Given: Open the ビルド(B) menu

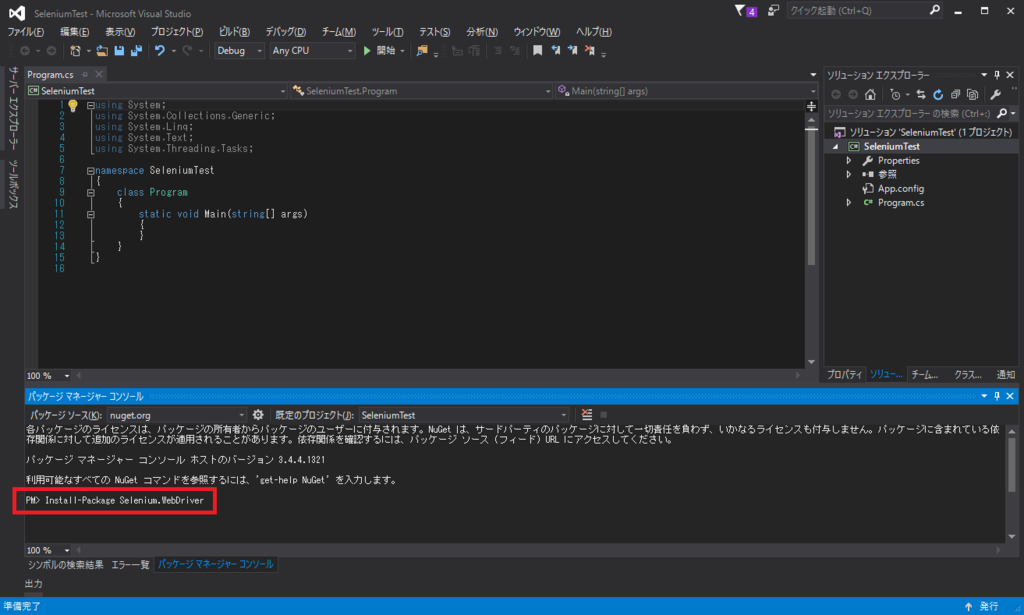Looking at the screenshot, I should coord(234,31).
